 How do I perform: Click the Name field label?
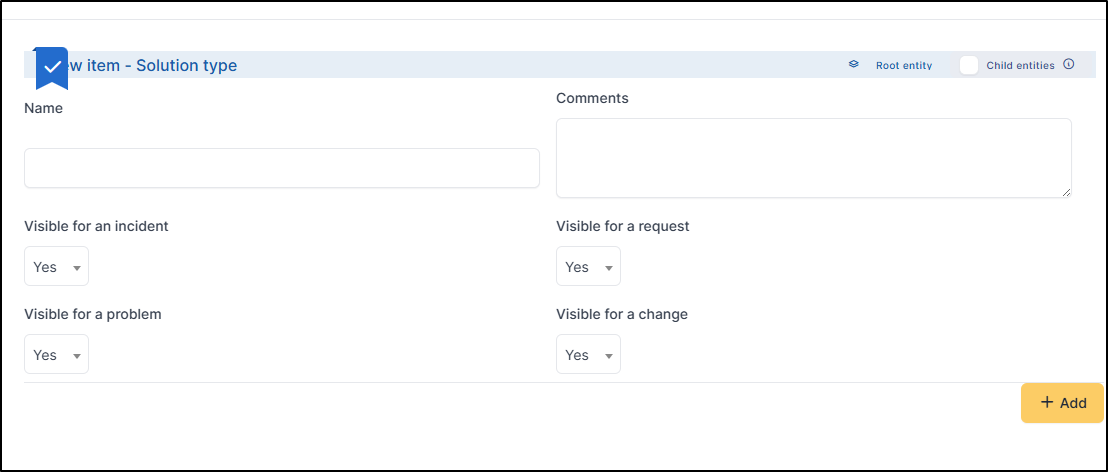coord(43,108)
